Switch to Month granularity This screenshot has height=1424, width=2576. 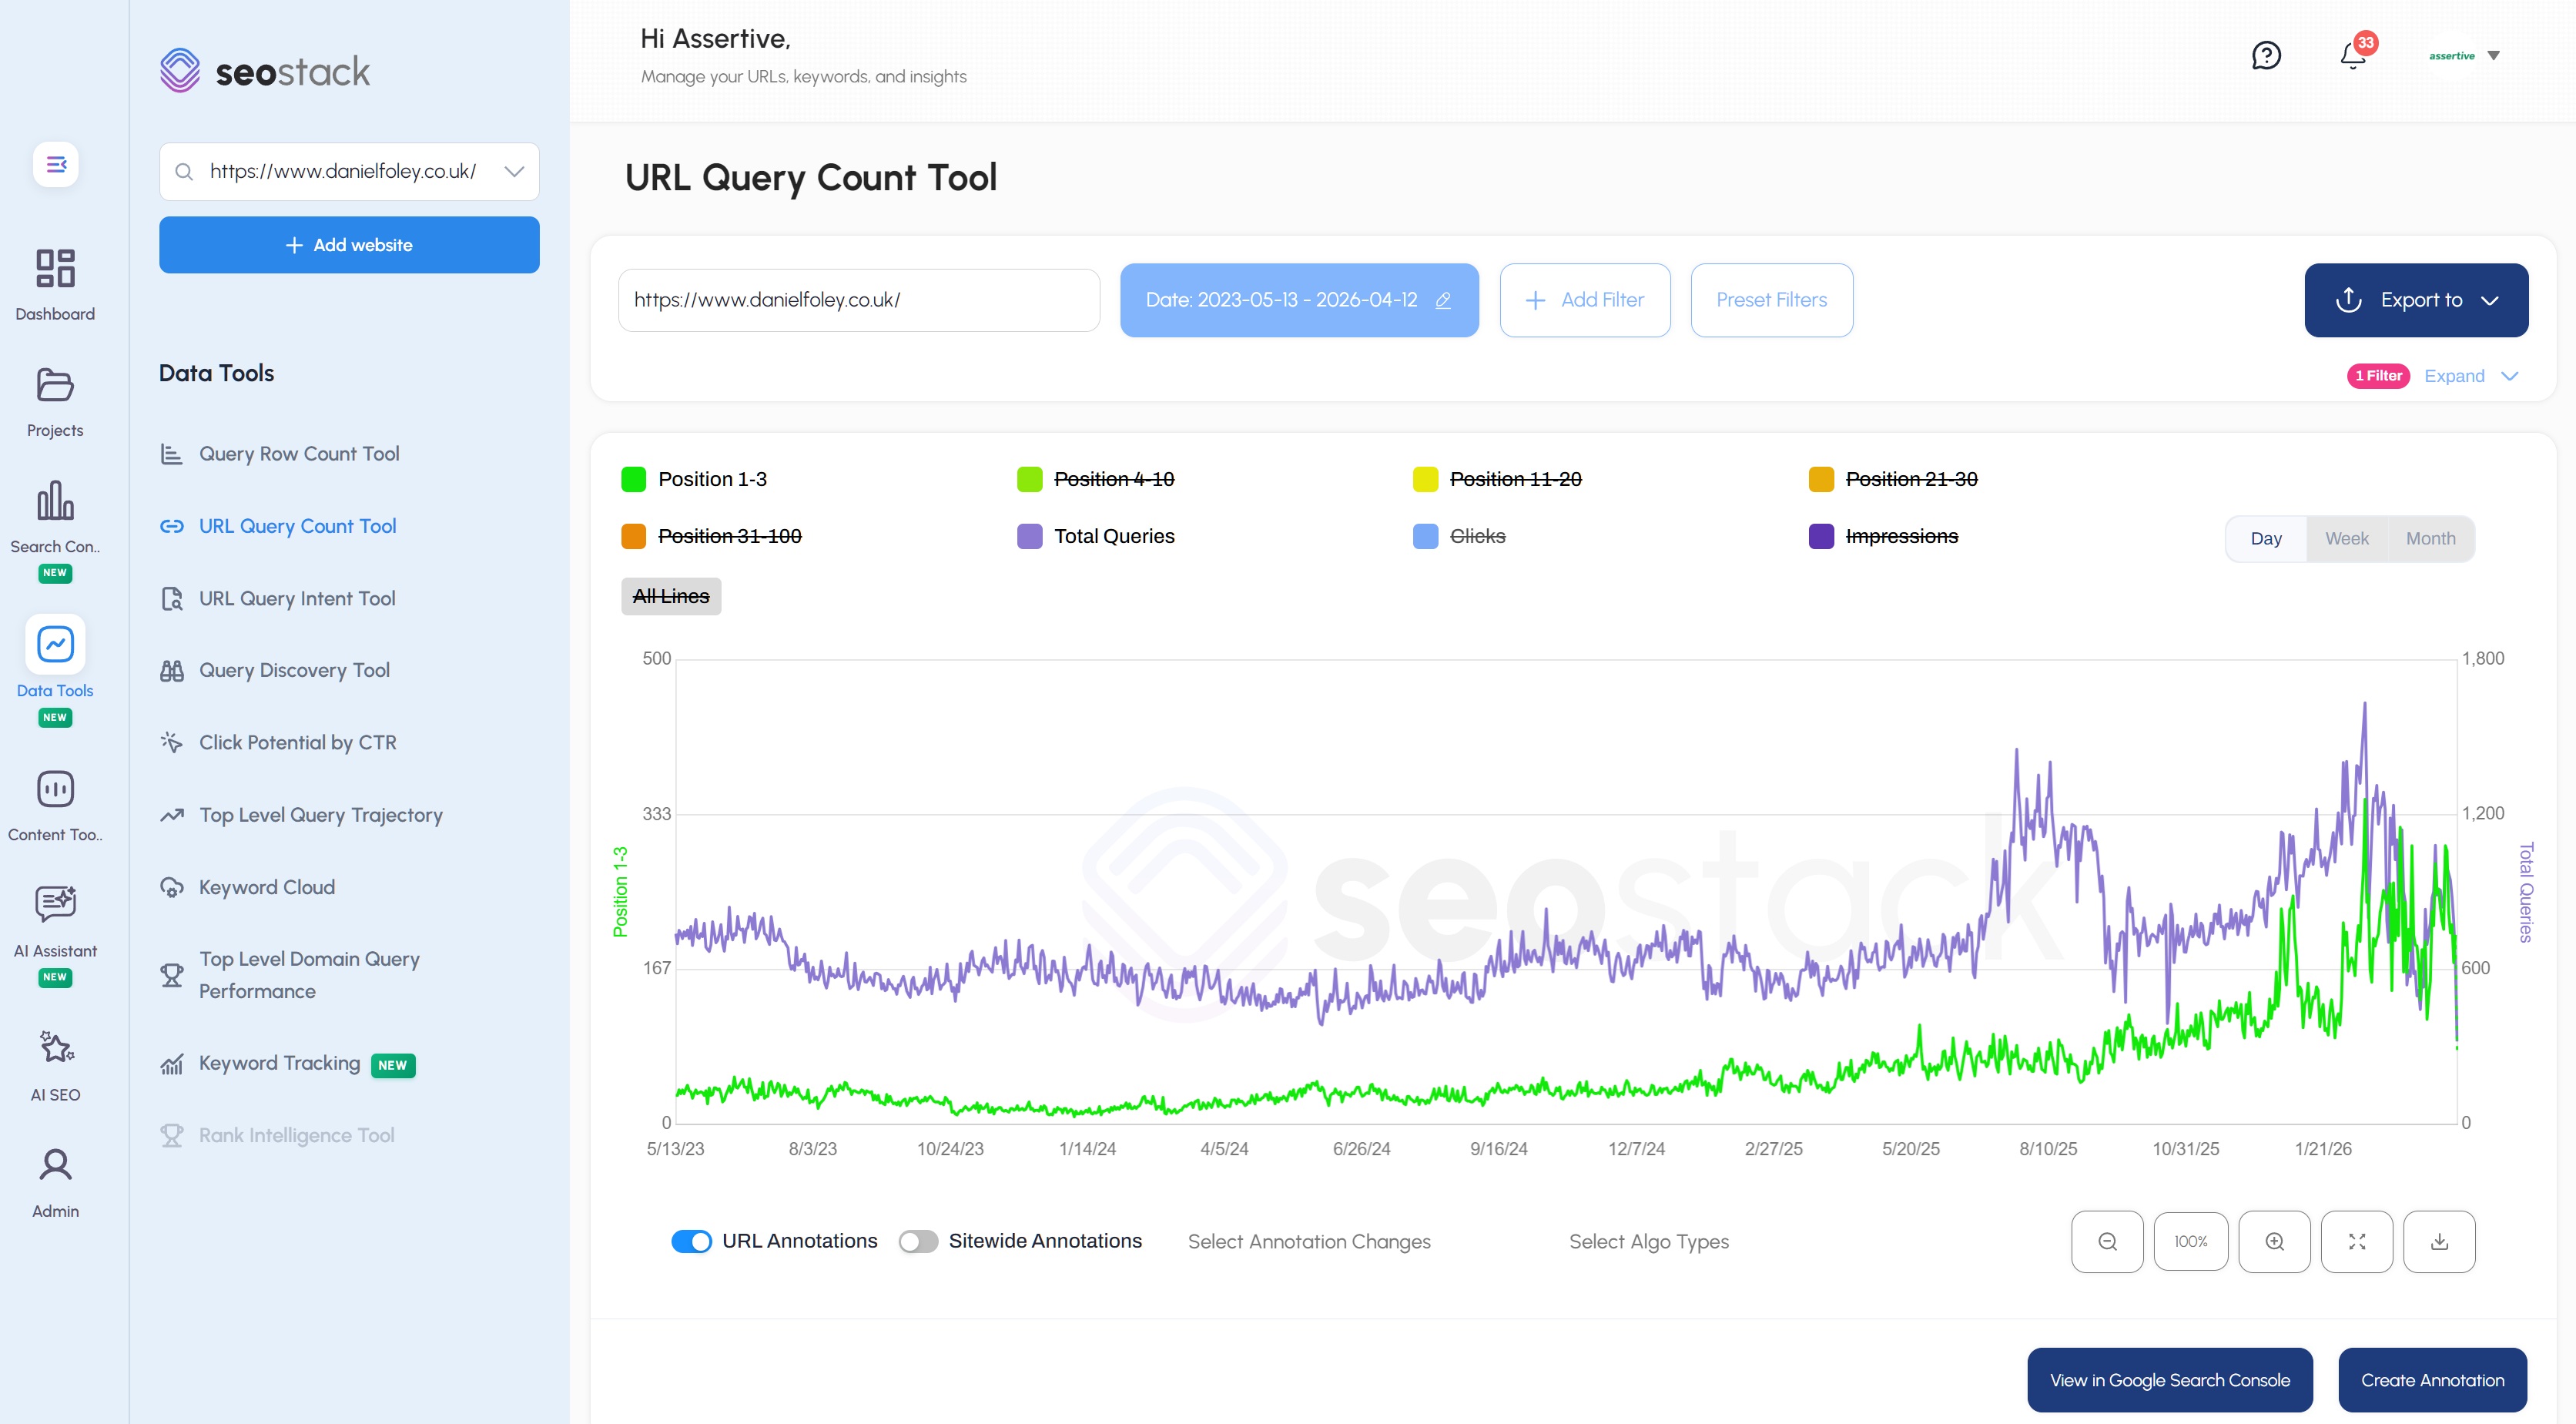(x=2430, y=538)
